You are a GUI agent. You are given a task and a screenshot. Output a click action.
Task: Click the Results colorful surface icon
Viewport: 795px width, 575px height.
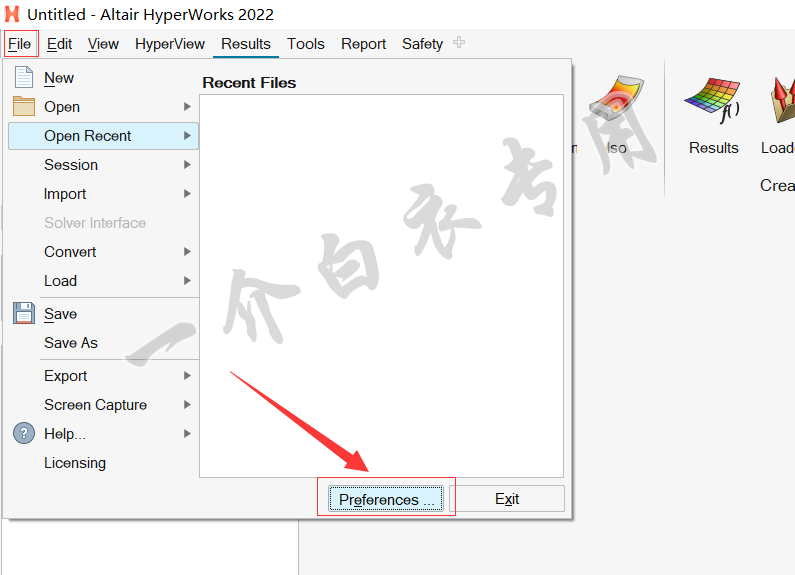(713, 100)
